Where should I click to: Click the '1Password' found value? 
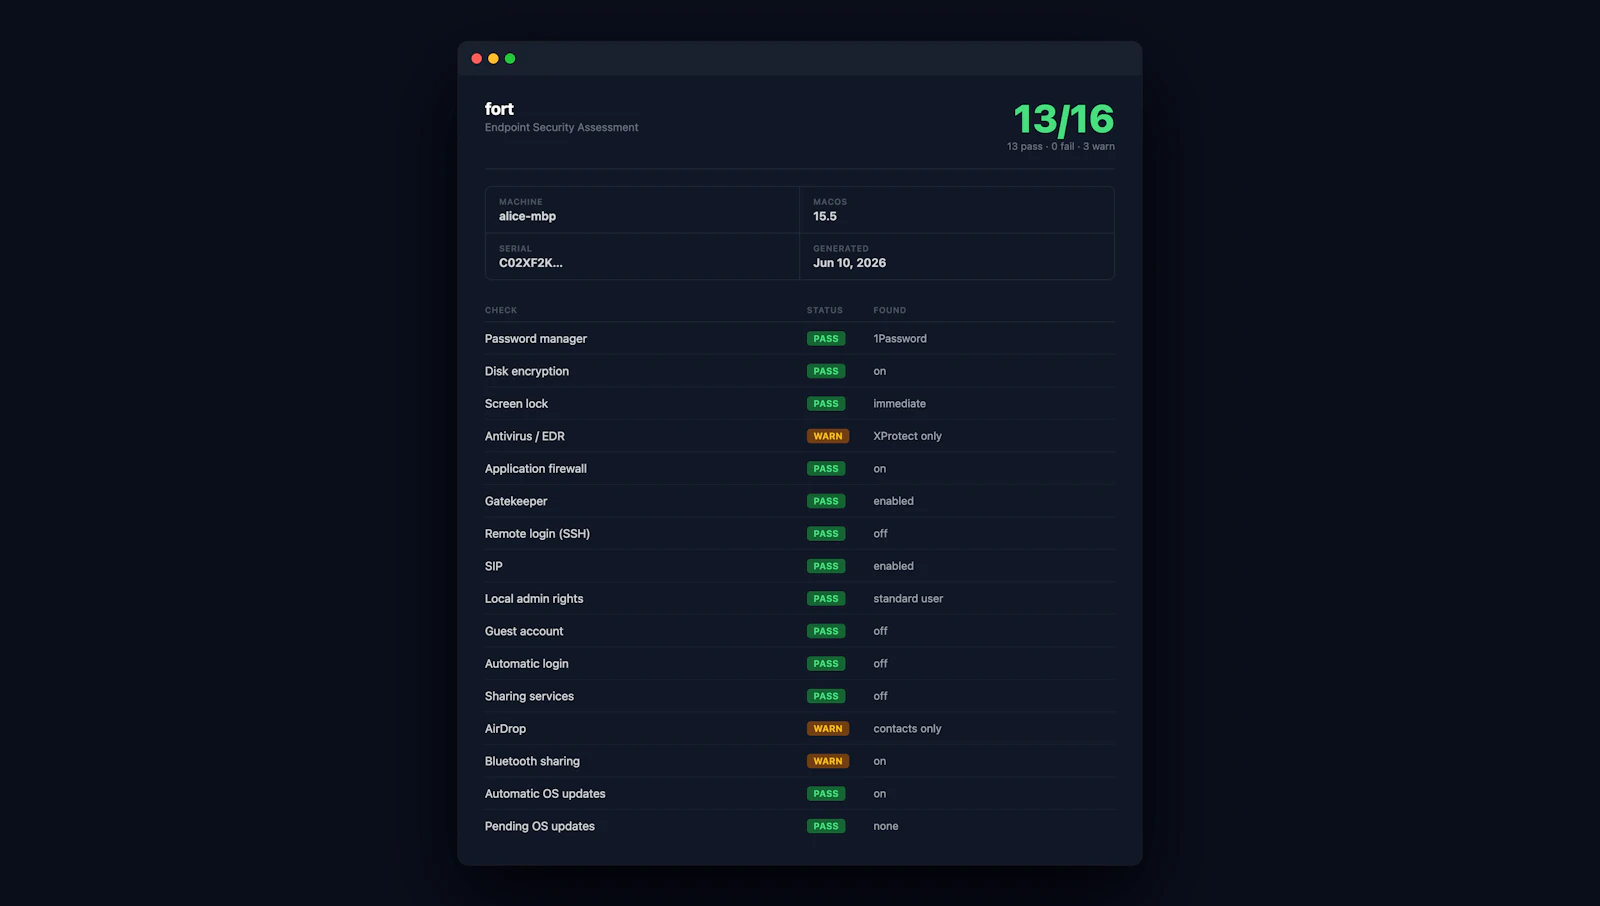900,339
